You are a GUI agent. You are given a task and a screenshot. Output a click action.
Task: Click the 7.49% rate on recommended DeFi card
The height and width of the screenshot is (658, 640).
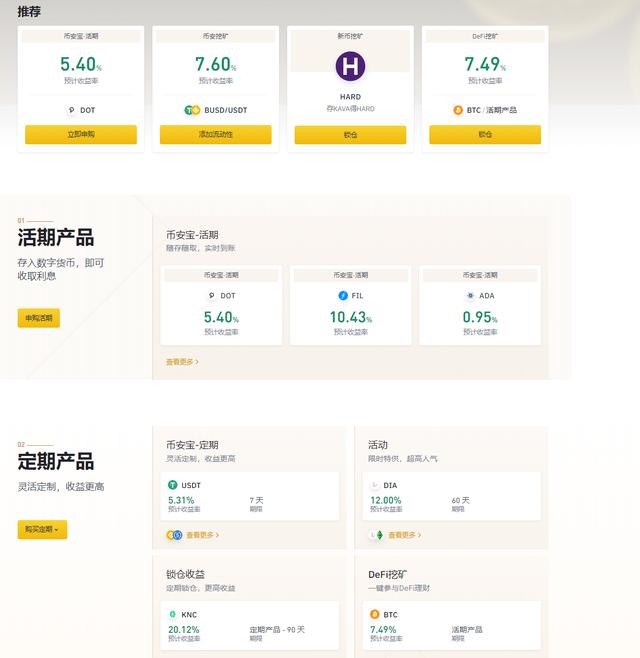click(x=485, y=64)
